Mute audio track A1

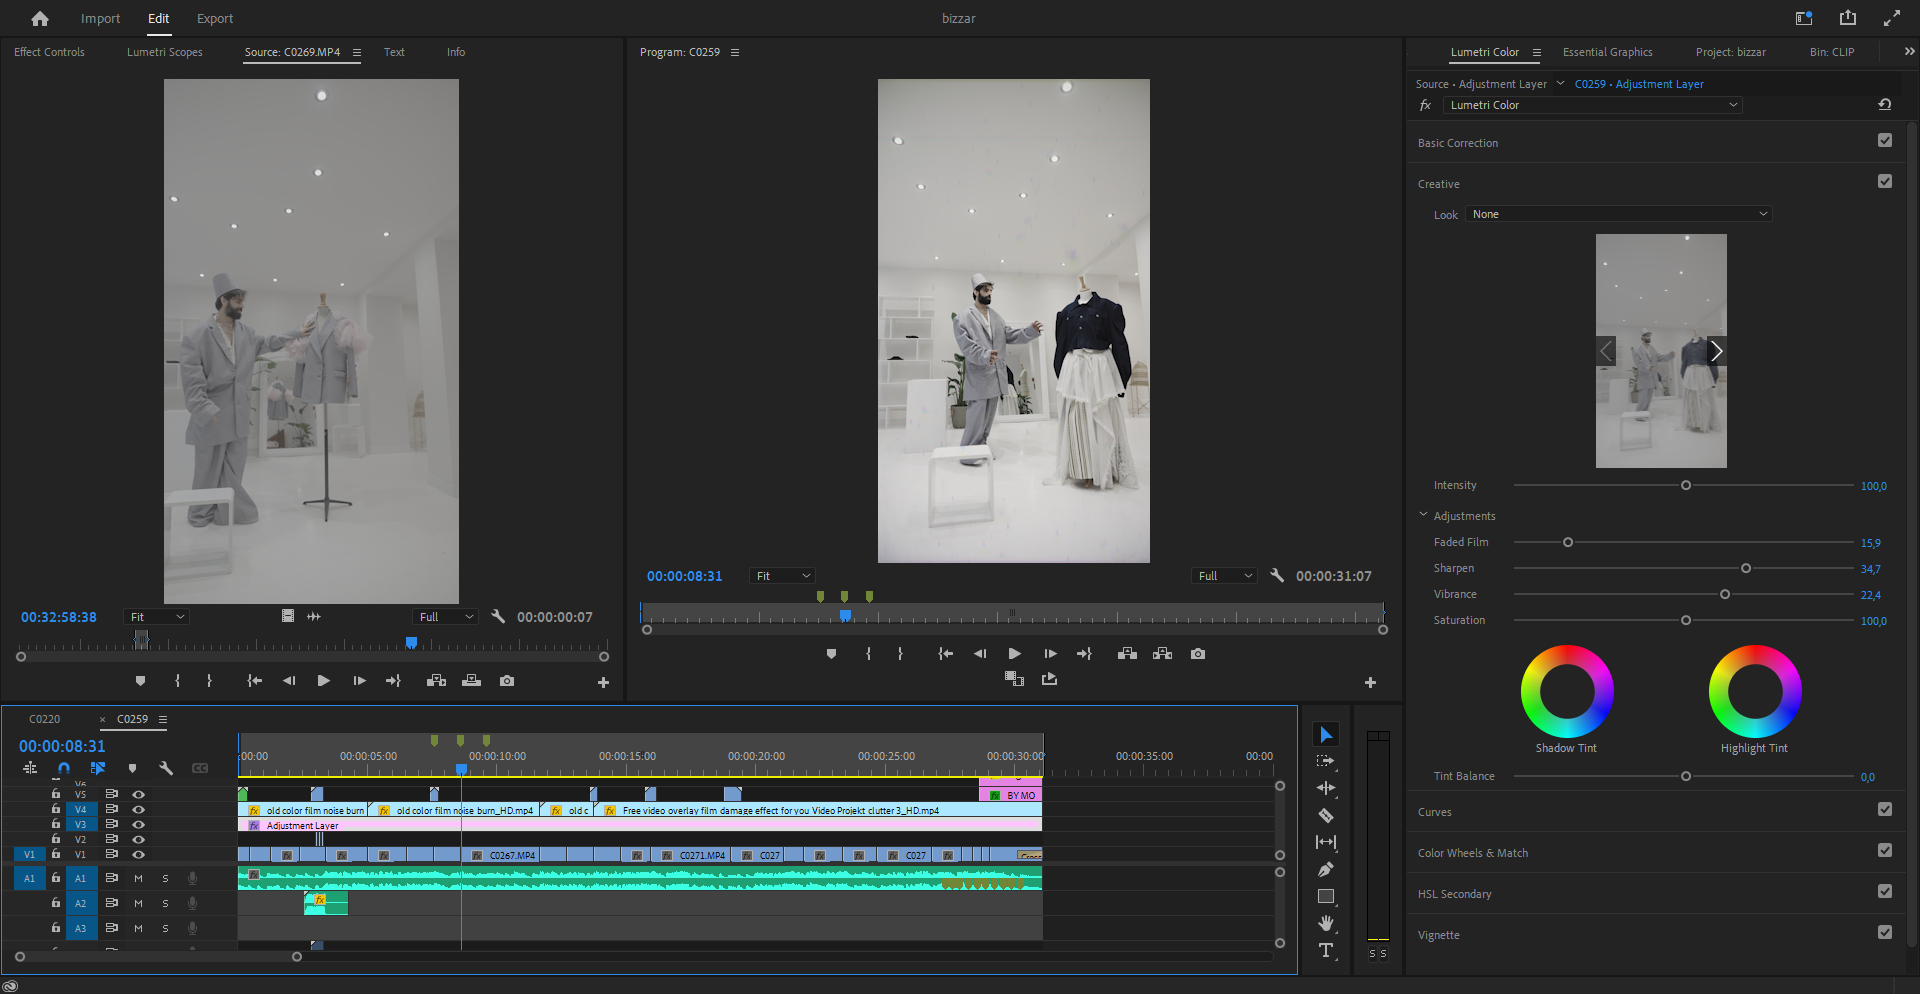point(138,878)
